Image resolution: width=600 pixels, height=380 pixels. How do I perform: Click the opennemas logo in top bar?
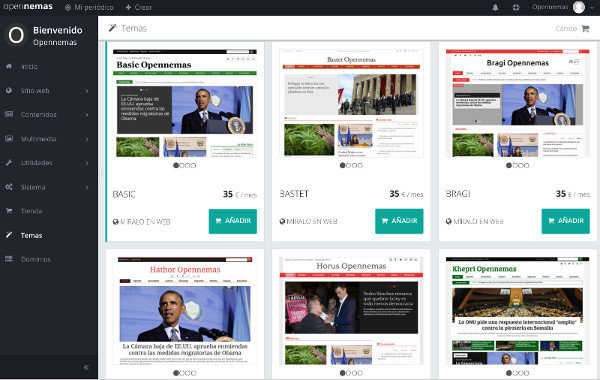click(28, 7)
